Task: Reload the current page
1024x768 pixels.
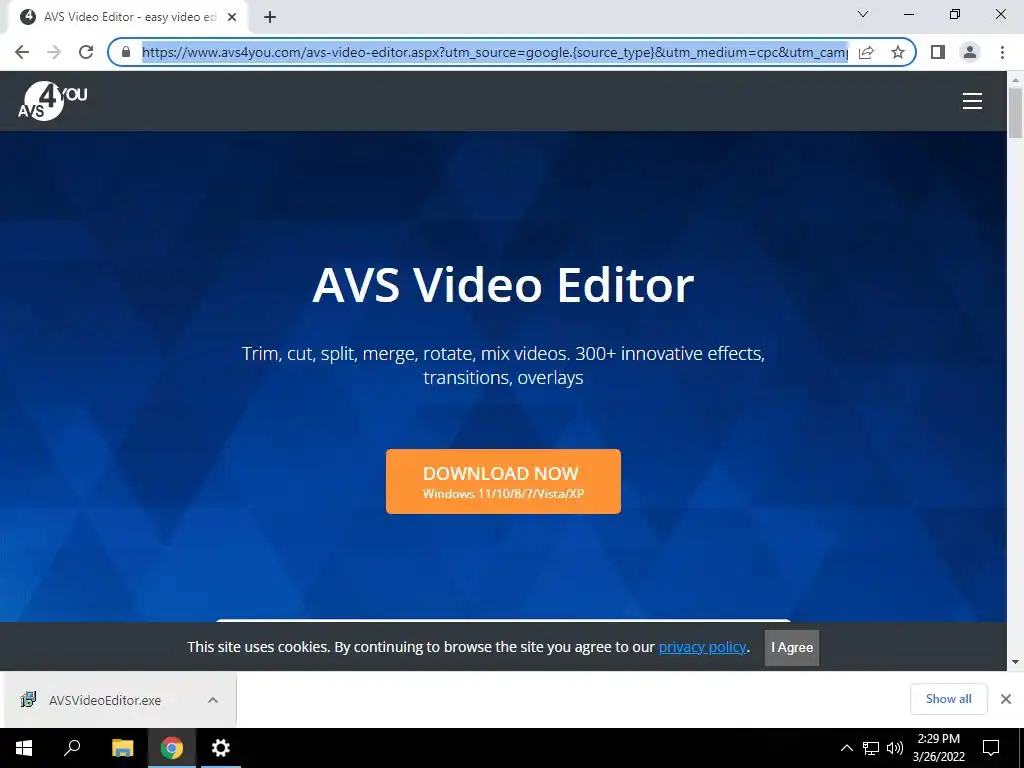Action: [86, 52]
